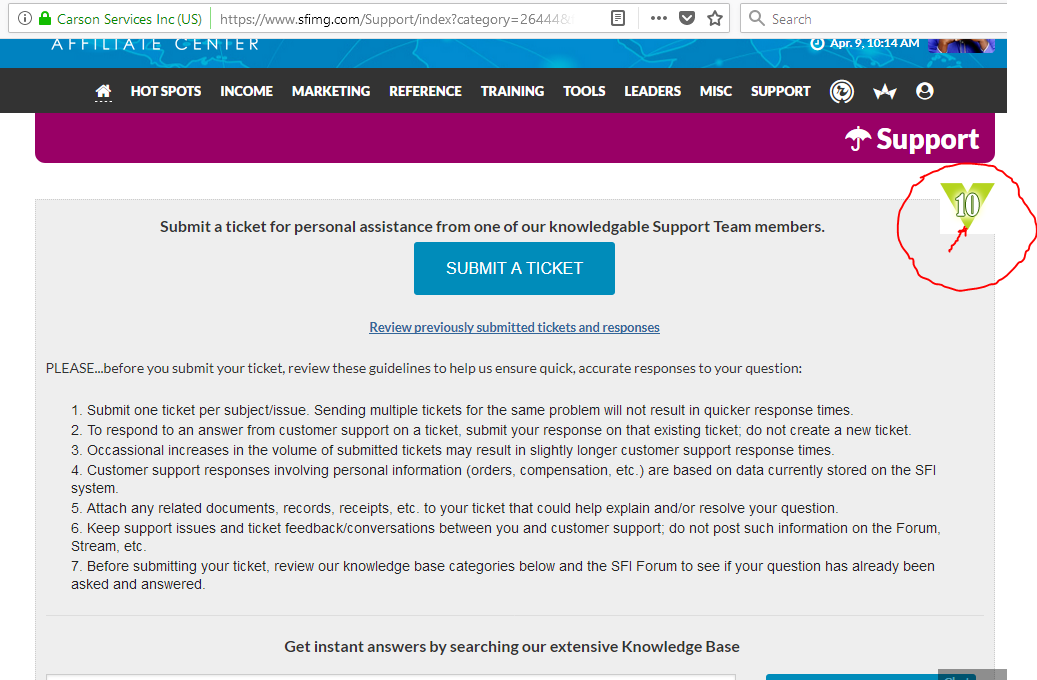Click the green padlock security icon
This screenshot has width=1037, height=680.
pos(45,19)
